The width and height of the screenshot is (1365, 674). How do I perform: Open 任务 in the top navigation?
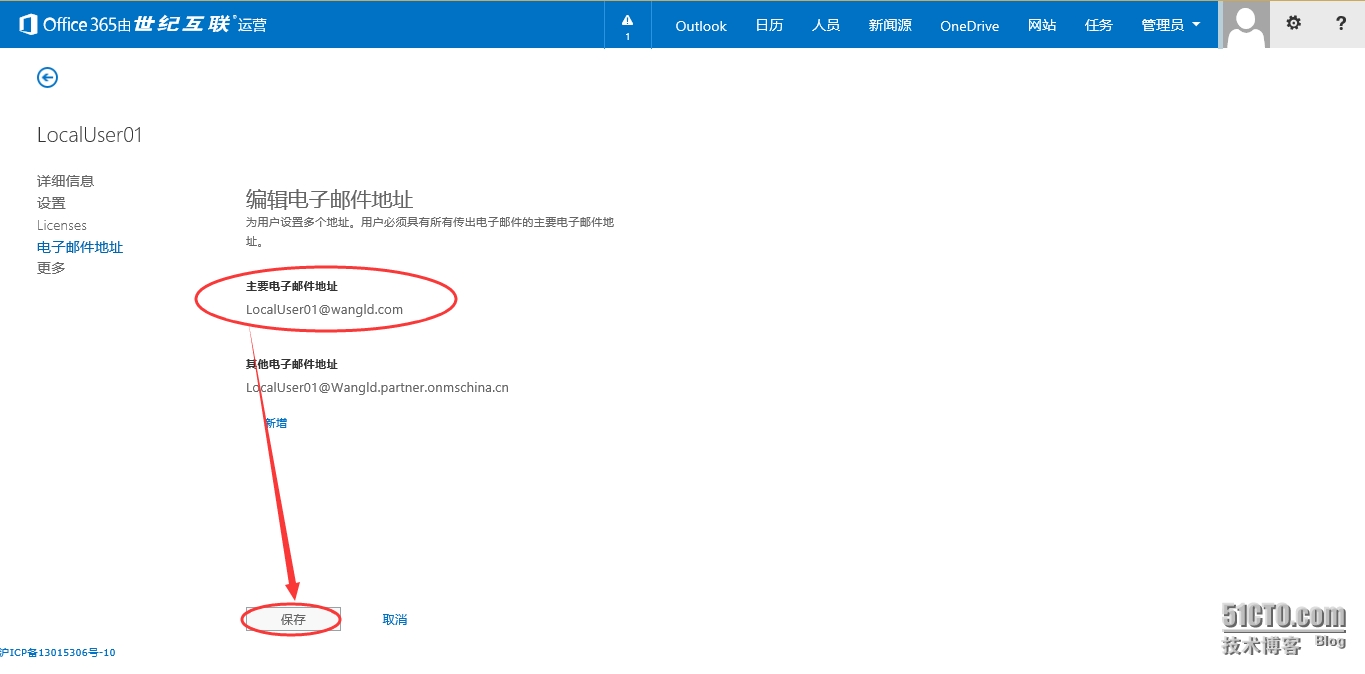coord(1098,25)
